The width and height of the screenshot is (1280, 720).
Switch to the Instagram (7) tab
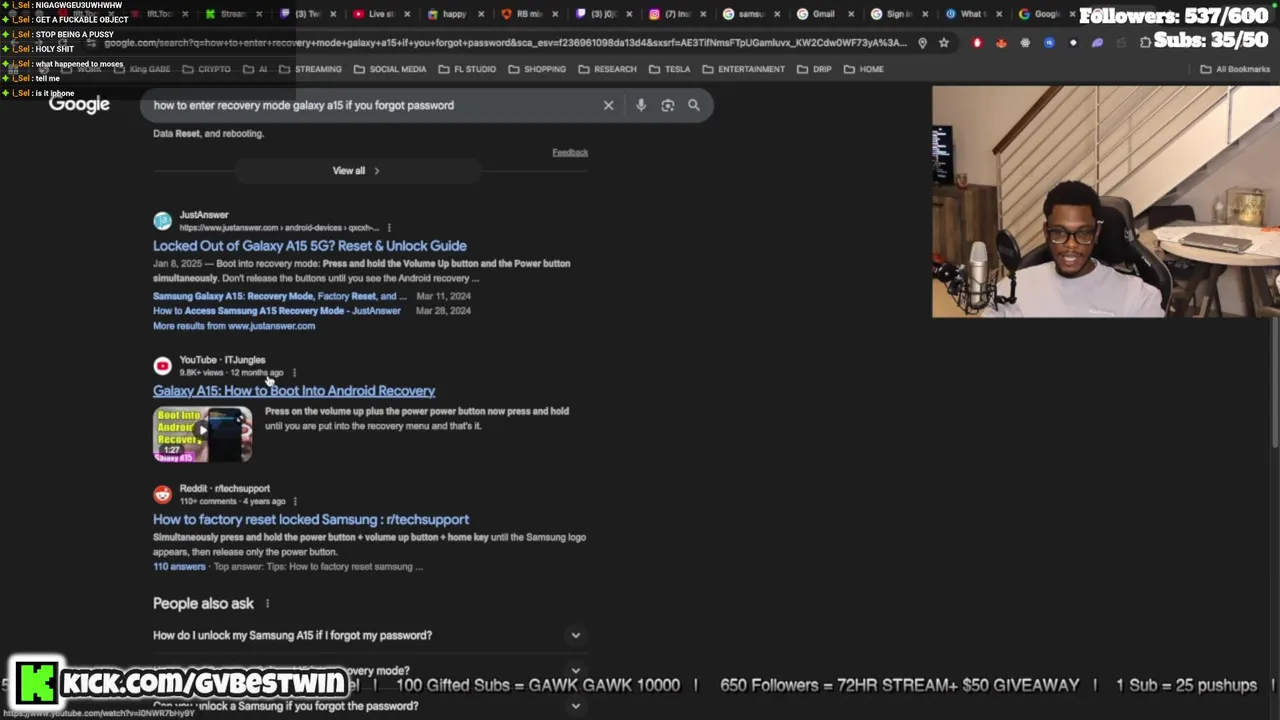[x=676, y=14]
